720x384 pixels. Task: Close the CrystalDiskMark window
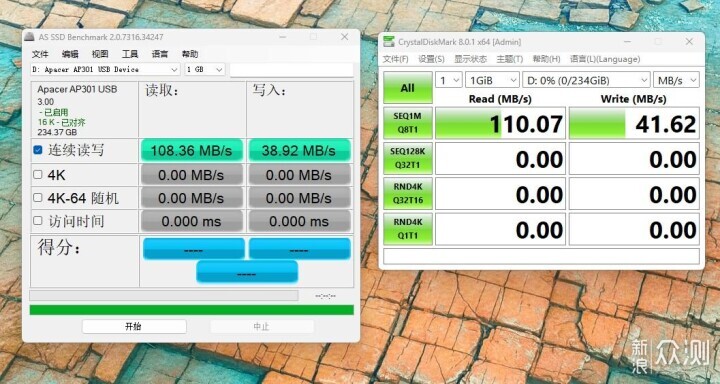689,42
